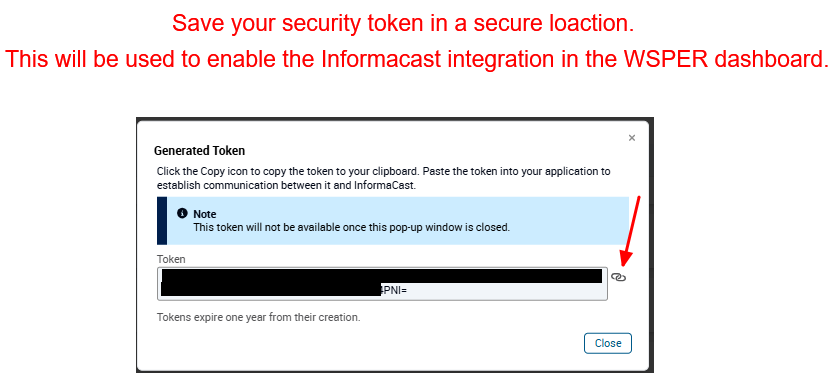Click the red arrow annotation
This screenshot has height=373, width=835.
[631, 231]
